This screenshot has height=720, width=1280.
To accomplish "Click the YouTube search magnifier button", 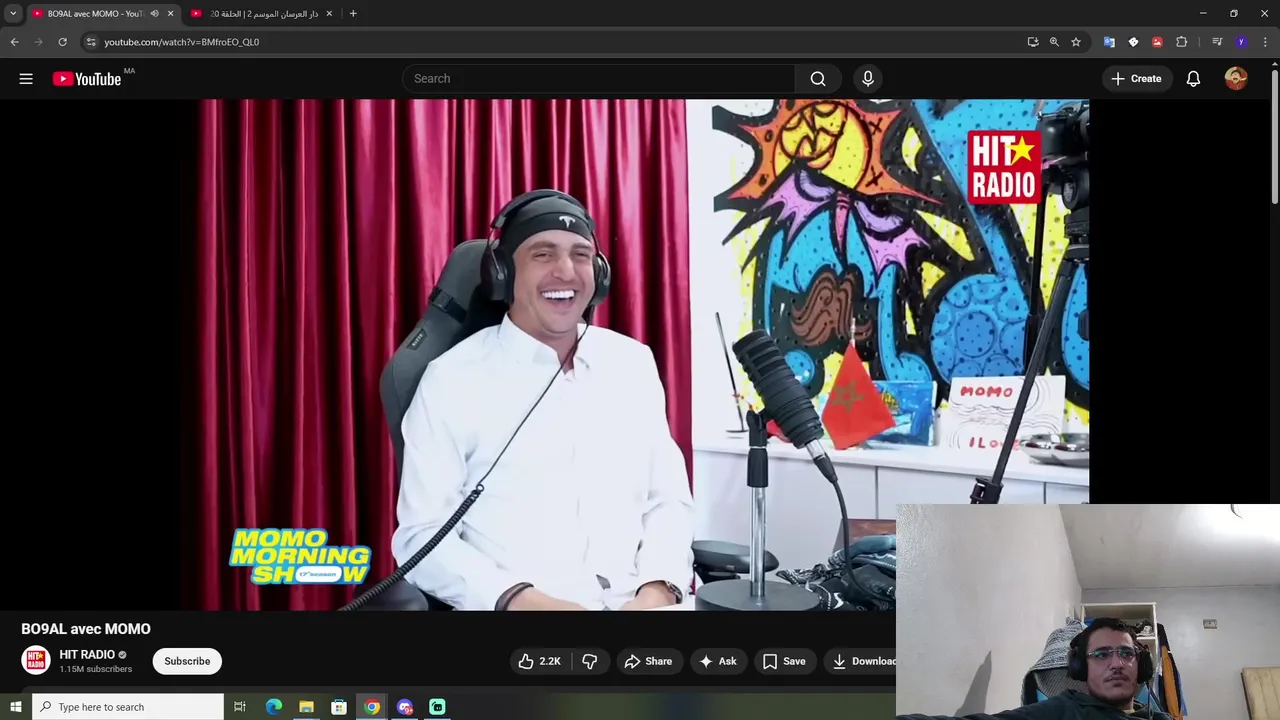I will coord(818,79).
